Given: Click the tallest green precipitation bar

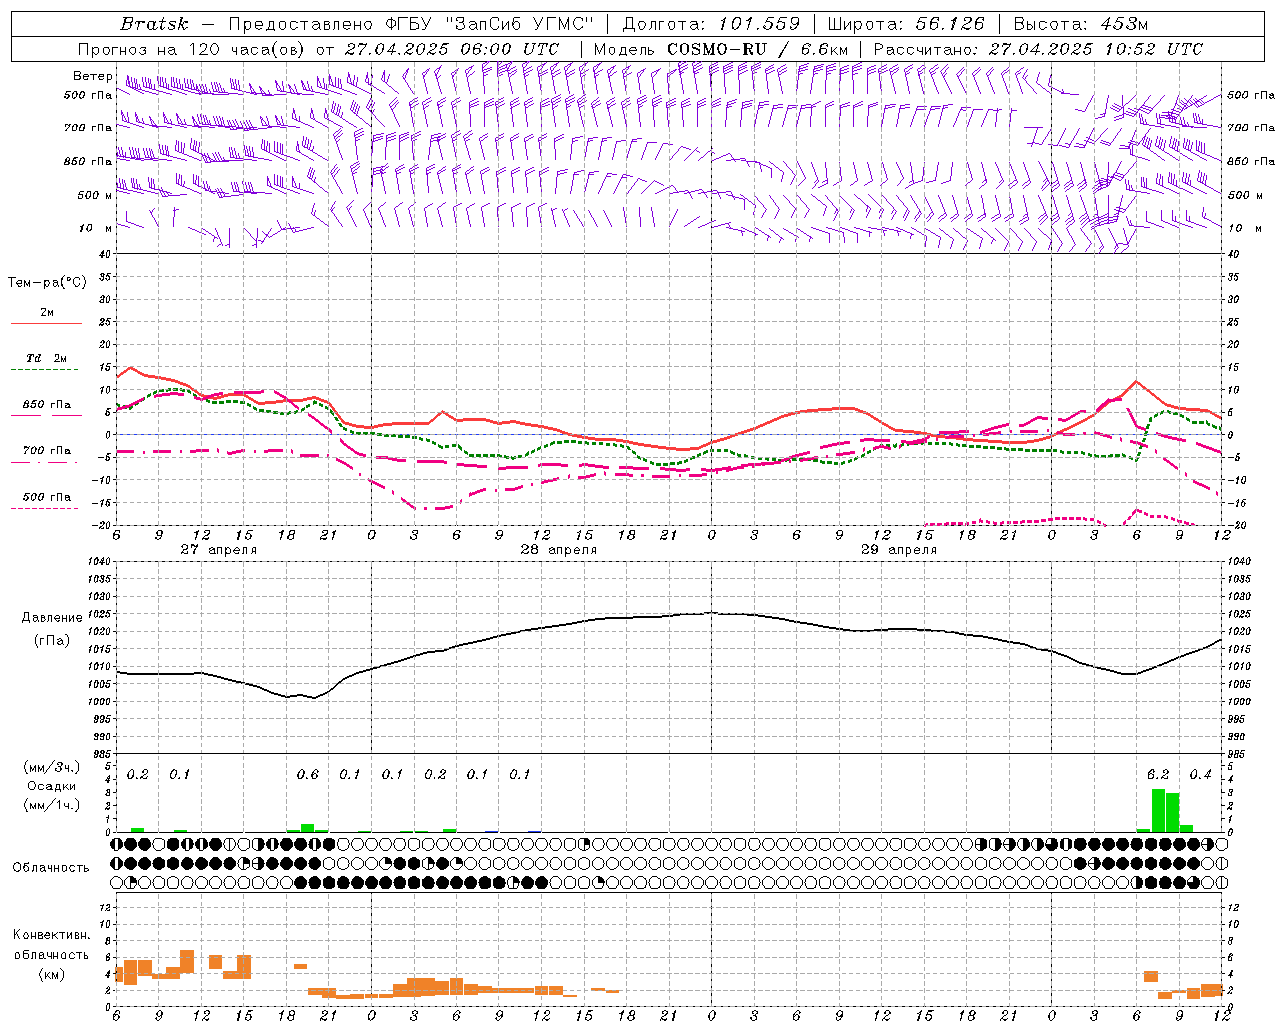Looking at the screenshot, I should 1158,811.
